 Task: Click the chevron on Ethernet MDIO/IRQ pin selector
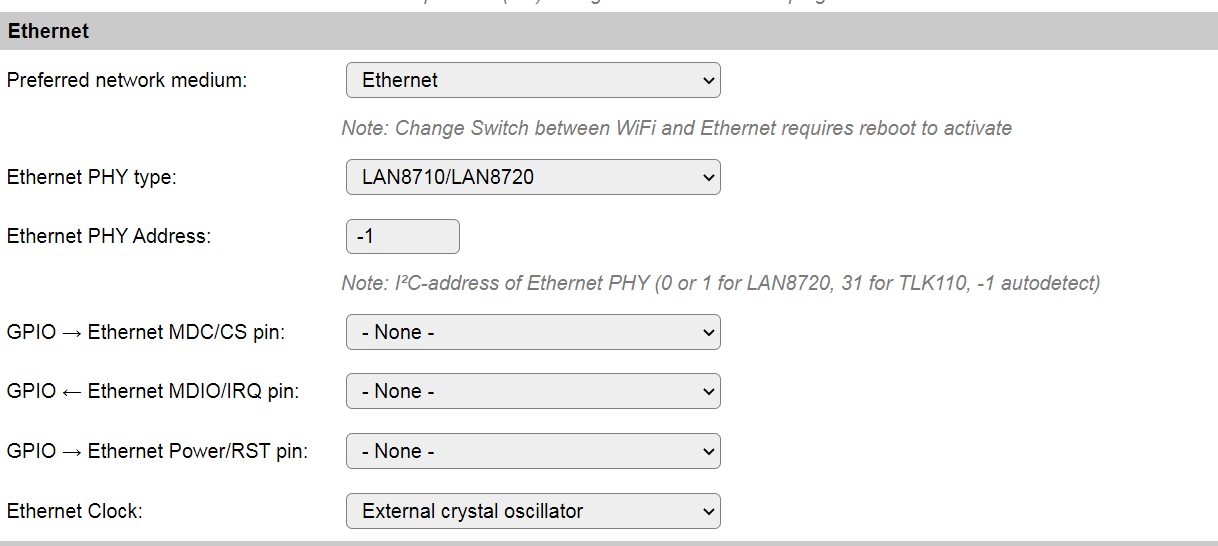point(708,391)
